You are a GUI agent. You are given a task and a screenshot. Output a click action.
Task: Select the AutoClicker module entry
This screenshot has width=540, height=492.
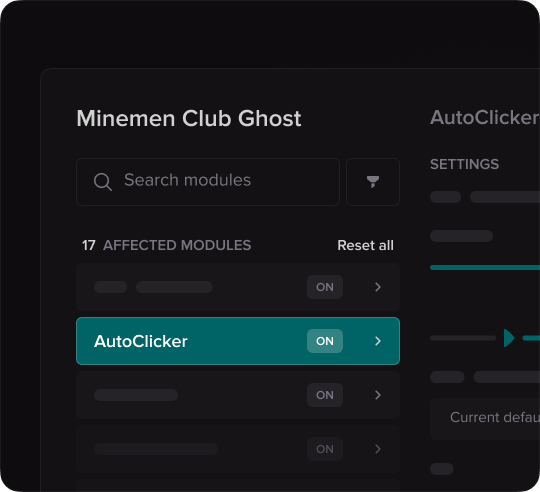pyautogui.click(x=238, y=341)
